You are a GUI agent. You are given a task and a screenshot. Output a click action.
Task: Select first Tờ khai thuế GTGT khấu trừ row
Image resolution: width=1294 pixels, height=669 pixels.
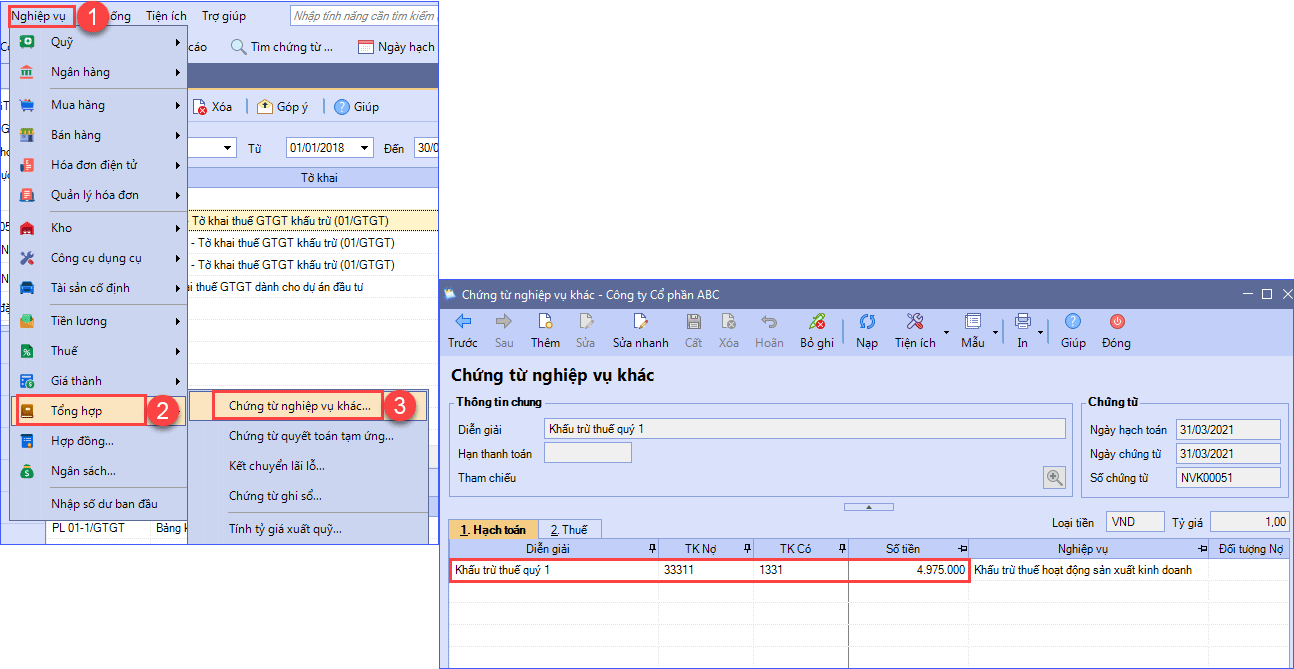[x=313, y=220]
